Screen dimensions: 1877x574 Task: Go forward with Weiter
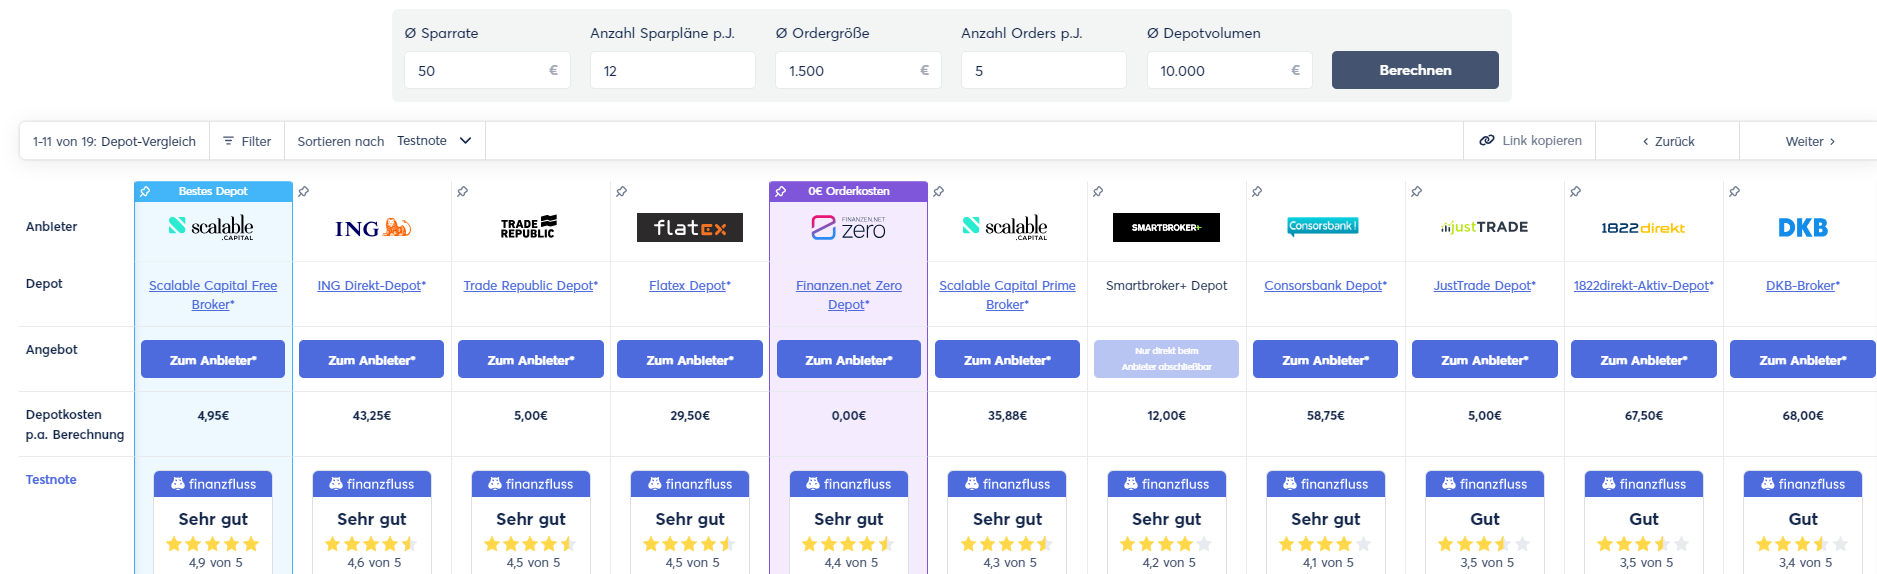tap(1810, 141)
